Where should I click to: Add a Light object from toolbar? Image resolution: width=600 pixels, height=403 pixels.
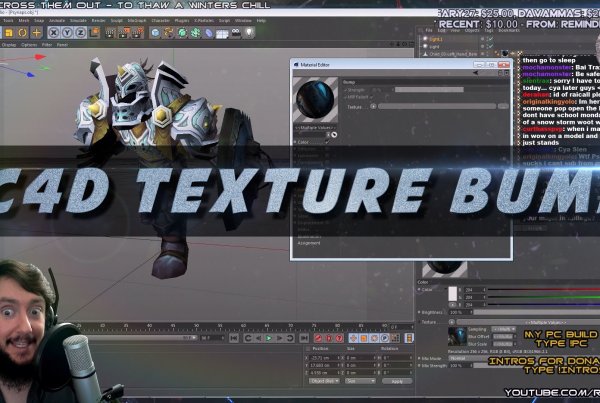[249, 33]
